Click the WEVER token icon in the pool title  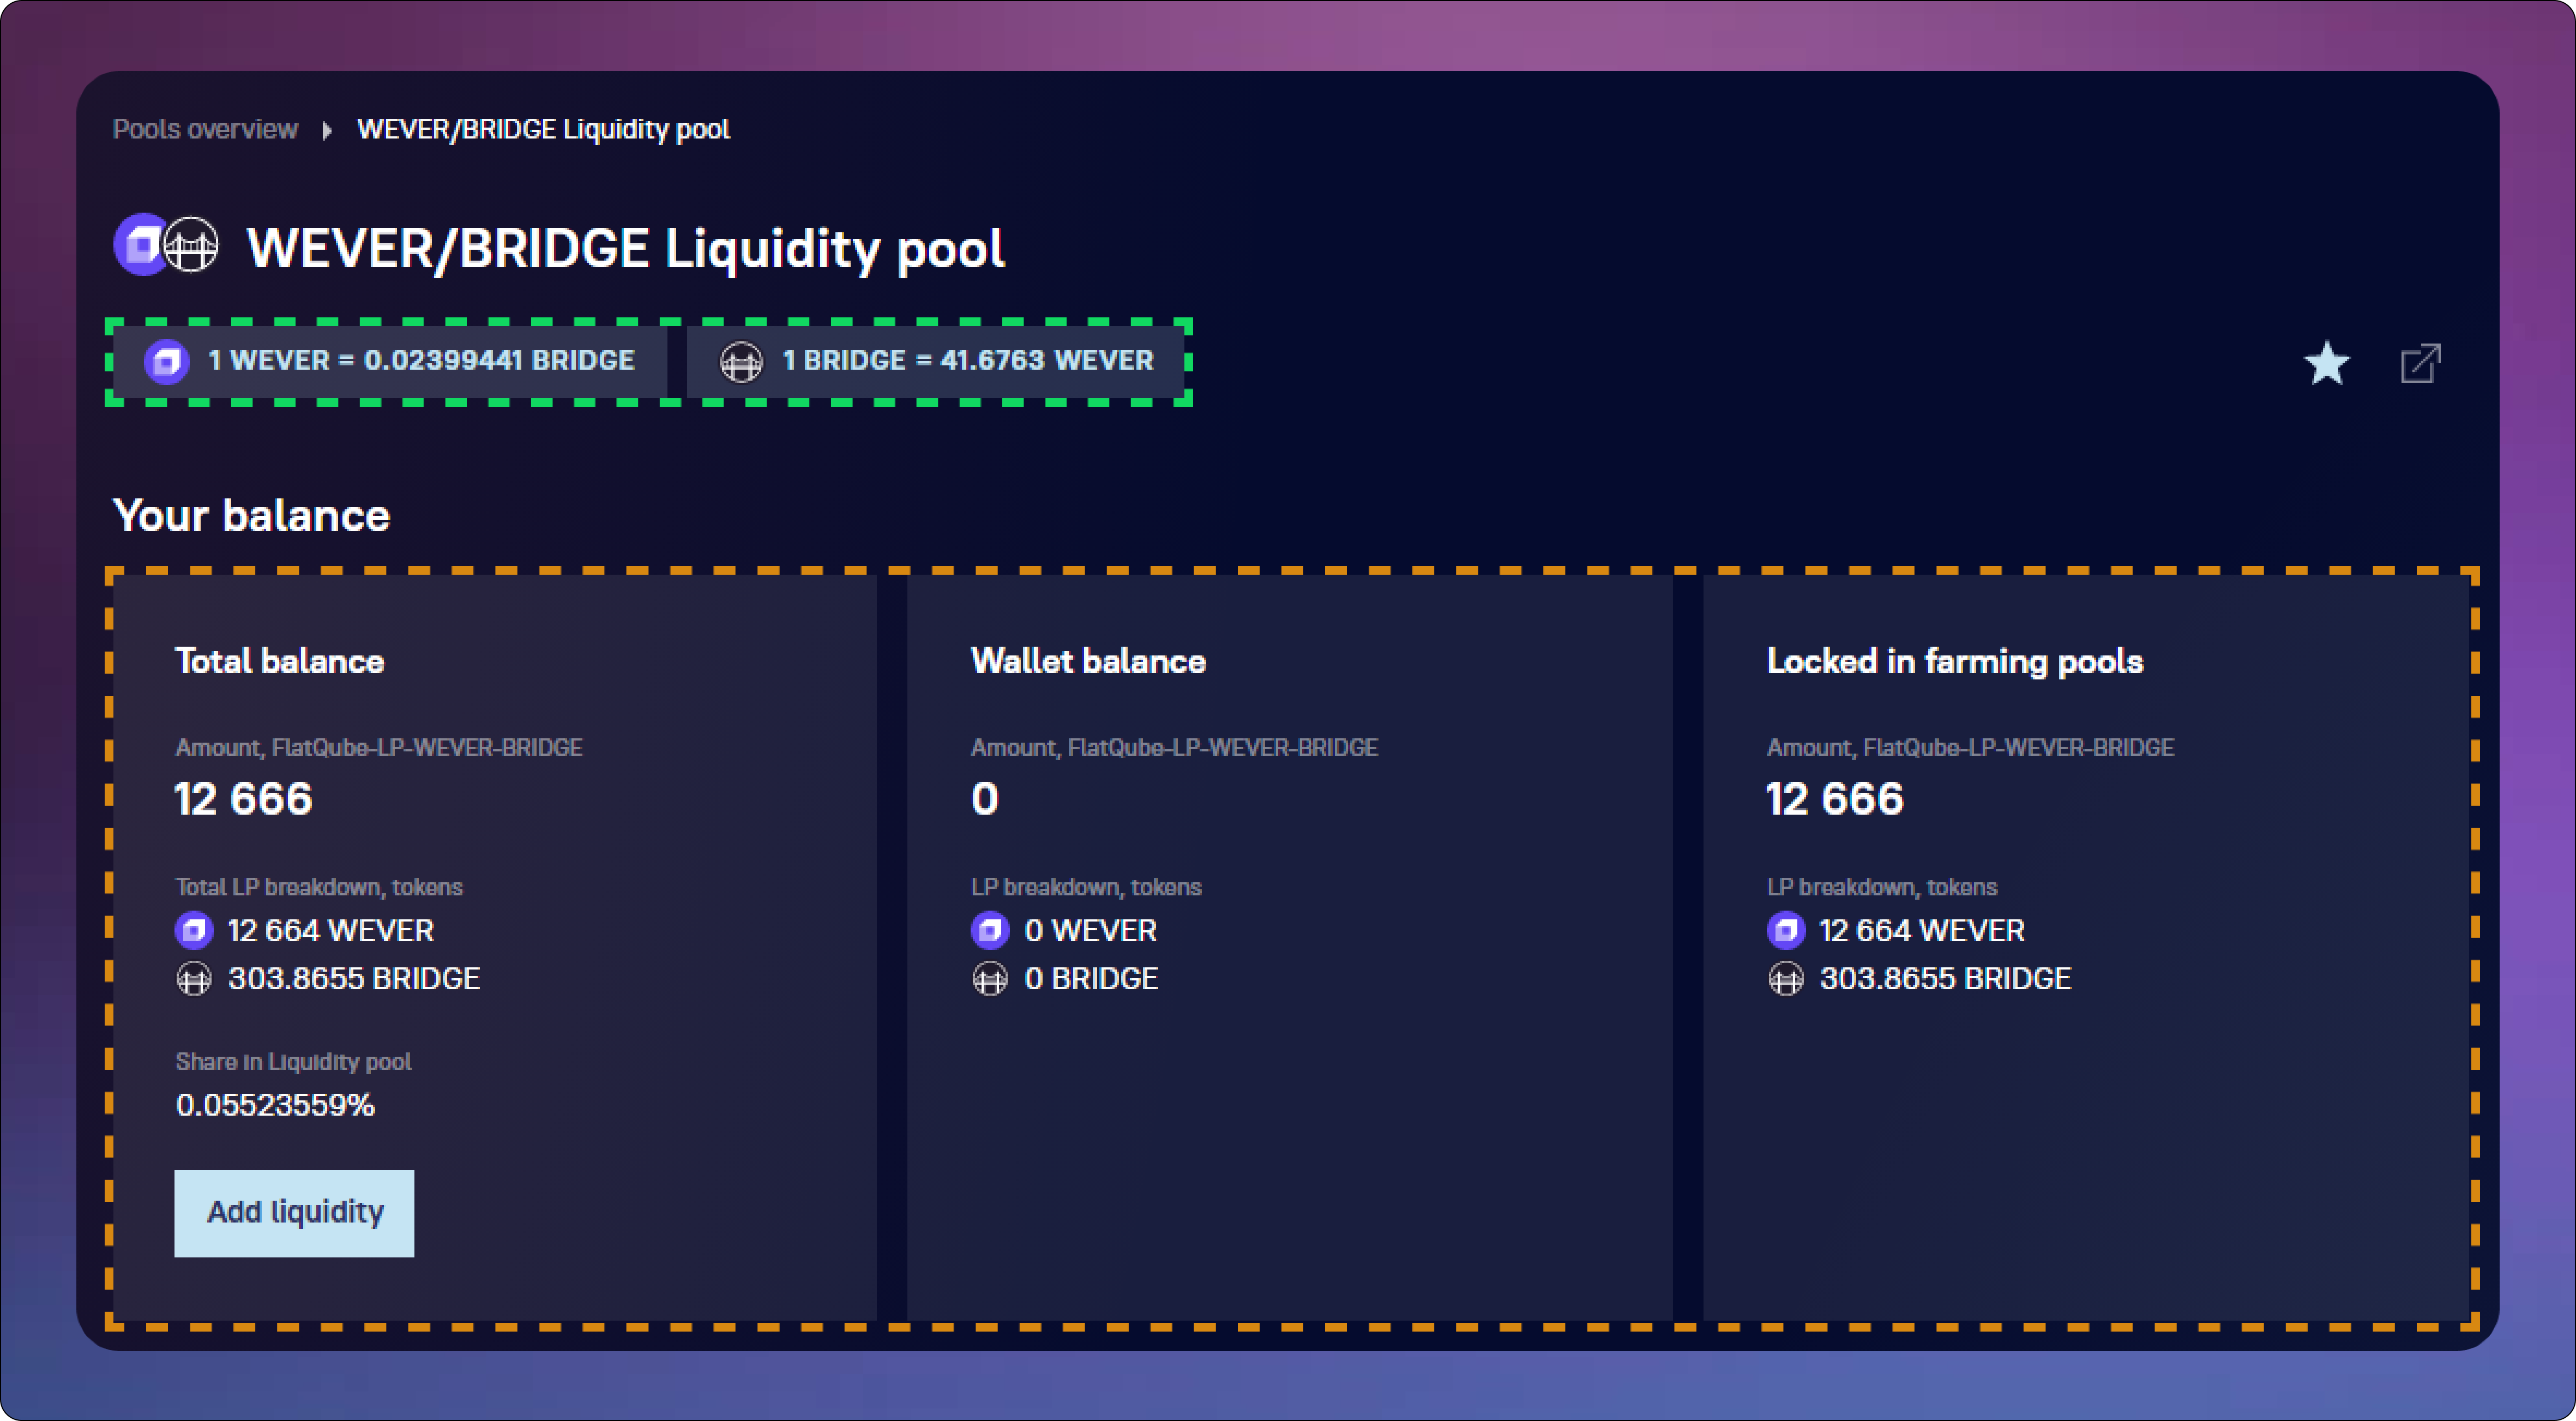point(141,245)
